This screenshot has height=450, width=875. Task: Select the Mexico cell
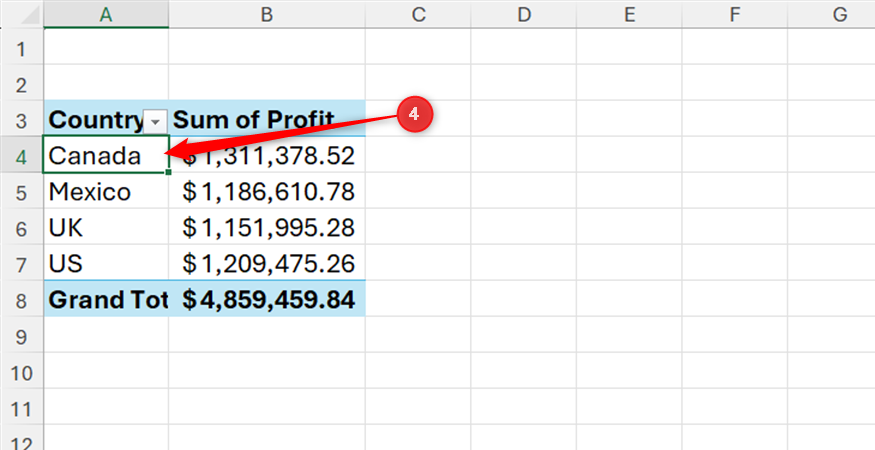tap(106, 191)
